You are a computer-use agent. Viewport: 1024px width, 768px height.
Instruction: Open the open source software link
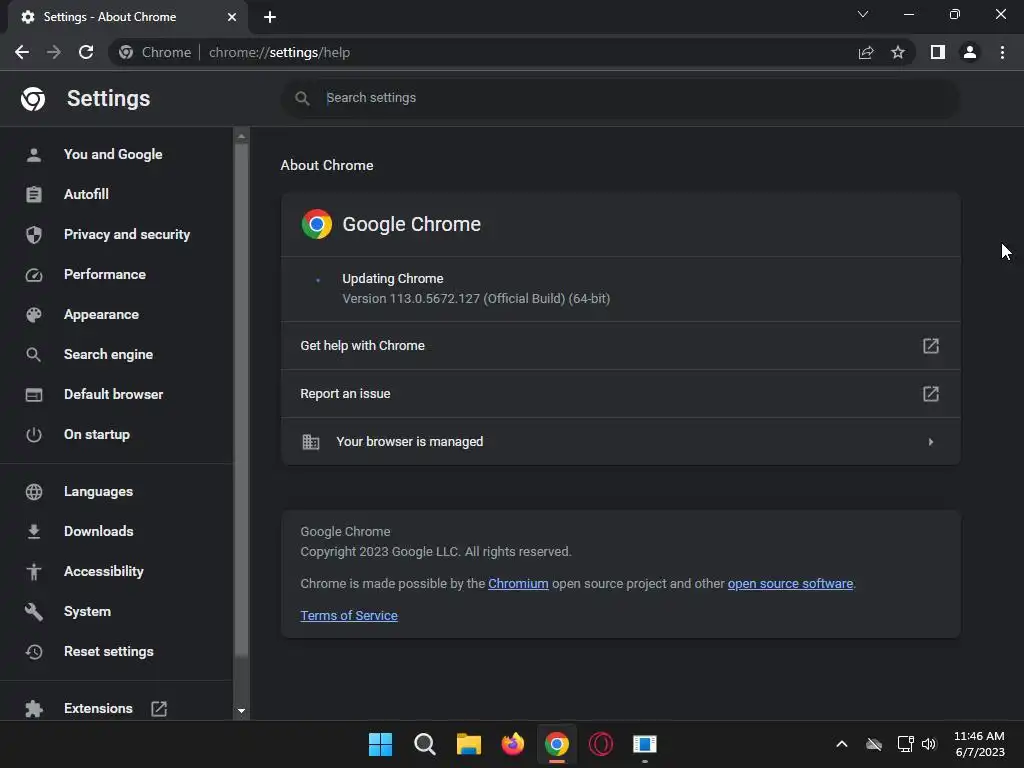[x=790, y=583]
